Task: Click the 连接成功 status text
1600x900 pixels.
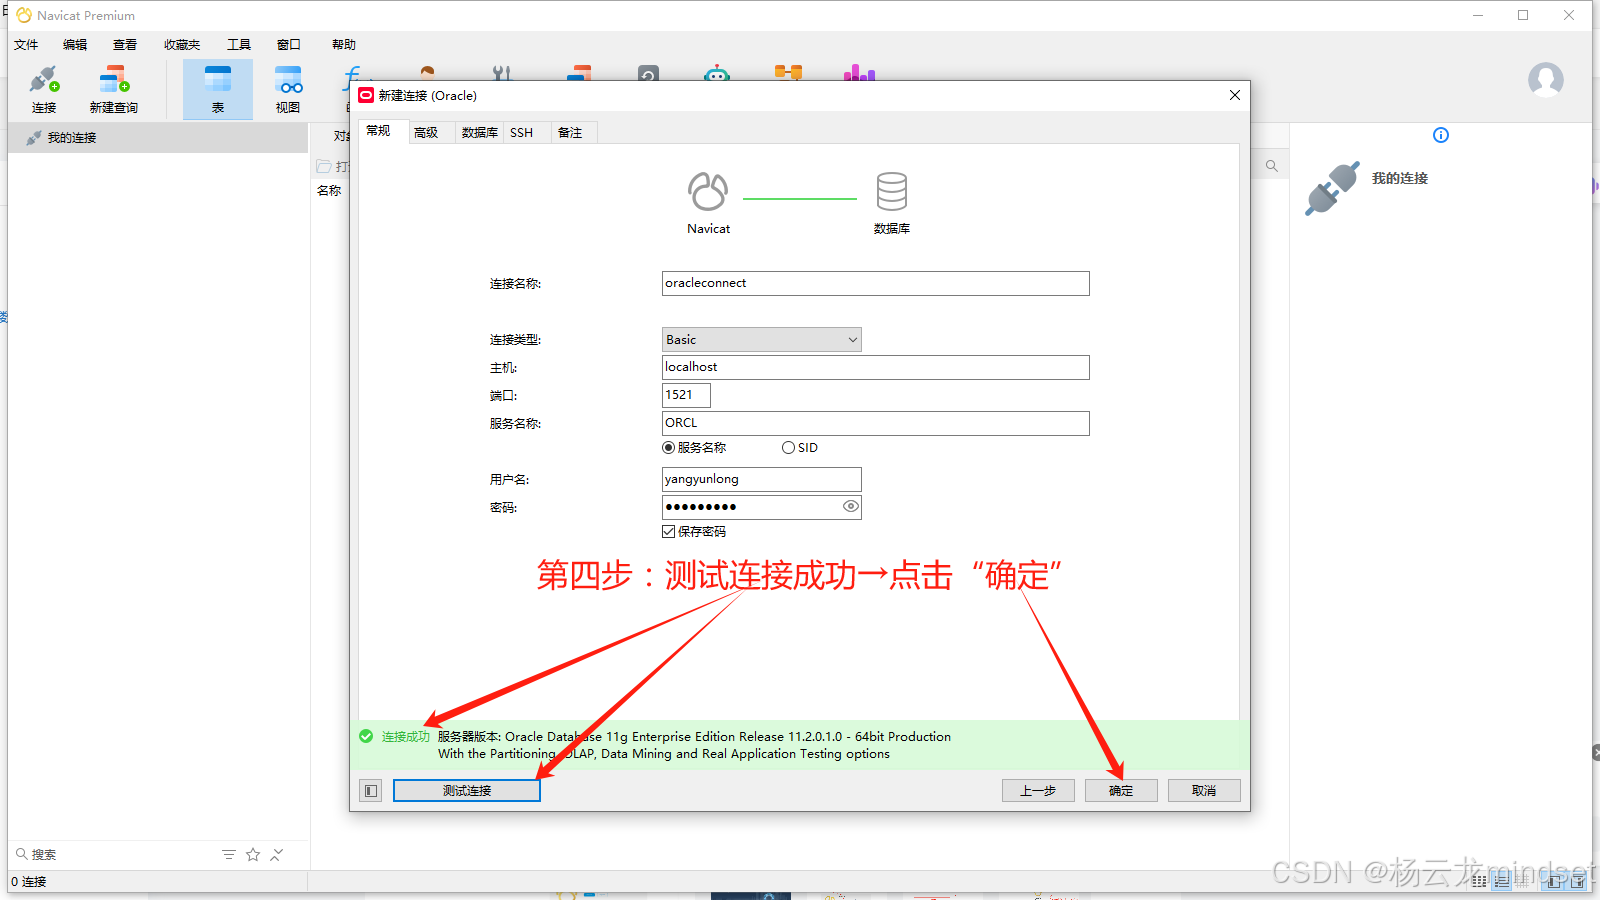Action: coord(406,737)
